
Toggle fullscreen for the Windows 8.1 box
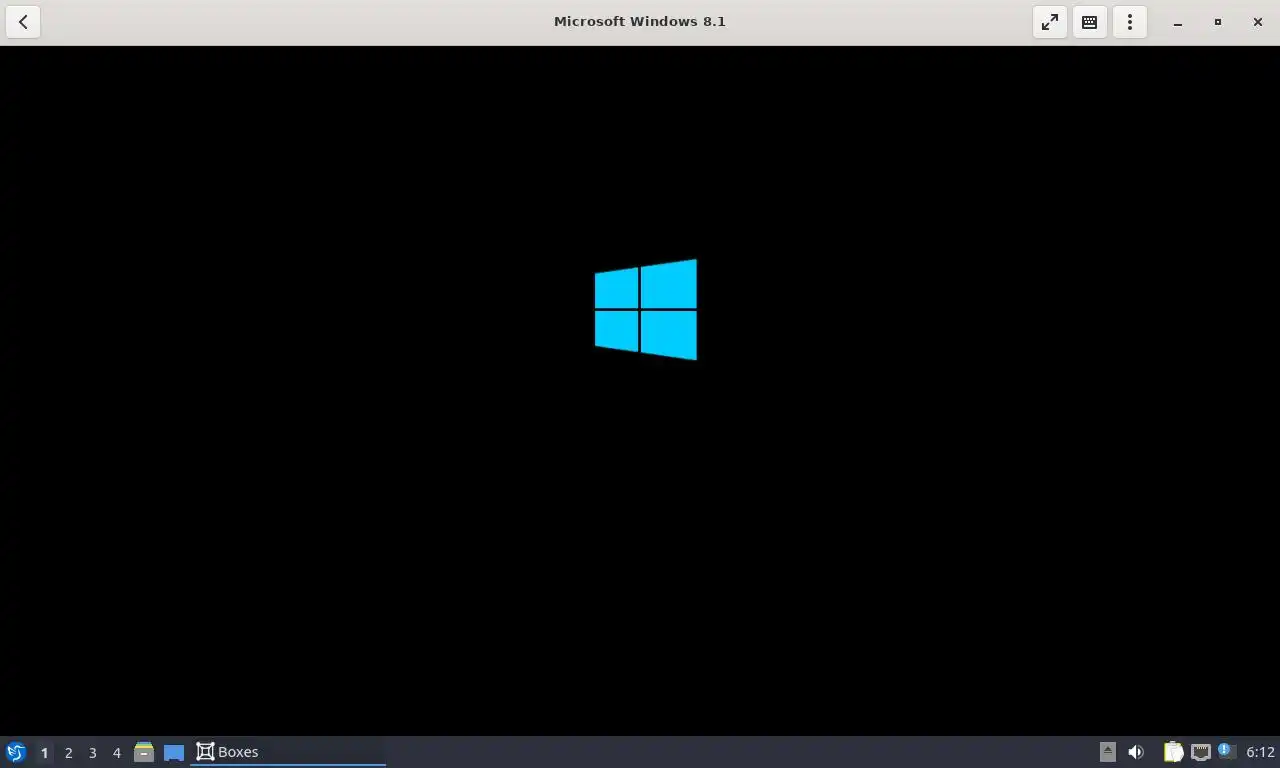coord(1050,22)
